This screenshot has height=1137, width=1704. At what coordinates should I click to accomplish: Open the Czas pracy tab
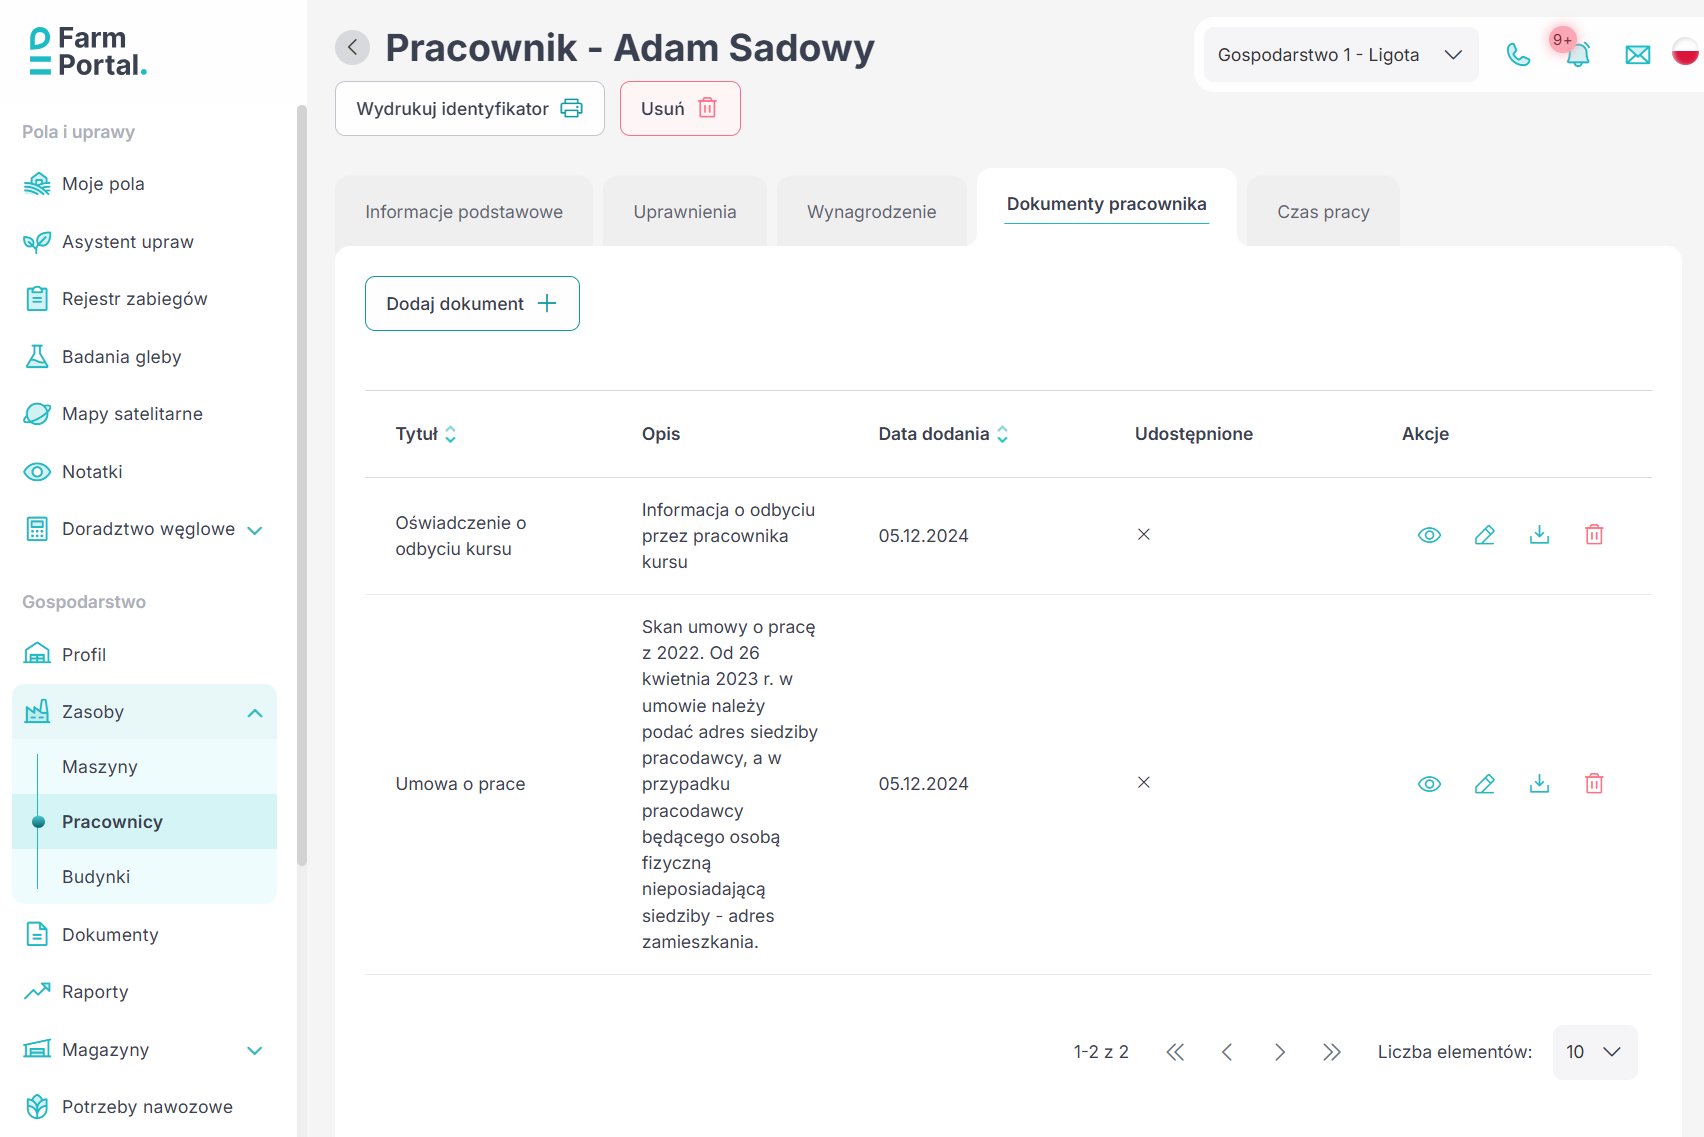(1322, 212)
